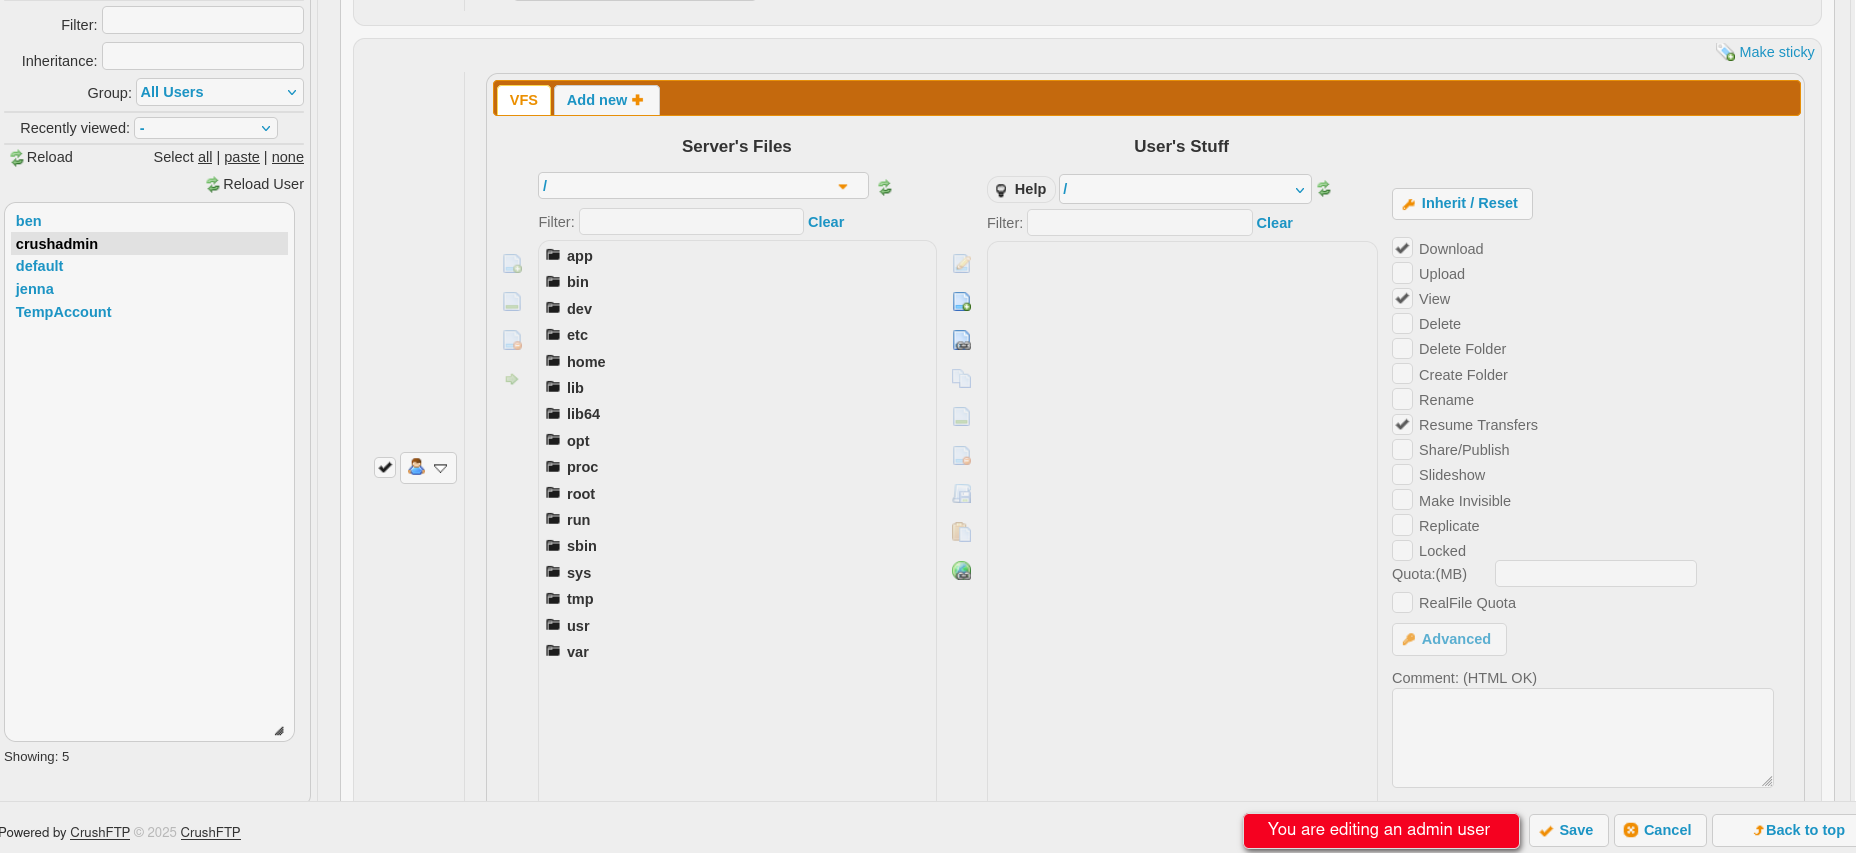The height and width of the screenshot is (853, 1856).
Task: Click the pencil edit icon beside User's Stuff
Action: pyautogui.click(x=962, y=264)
